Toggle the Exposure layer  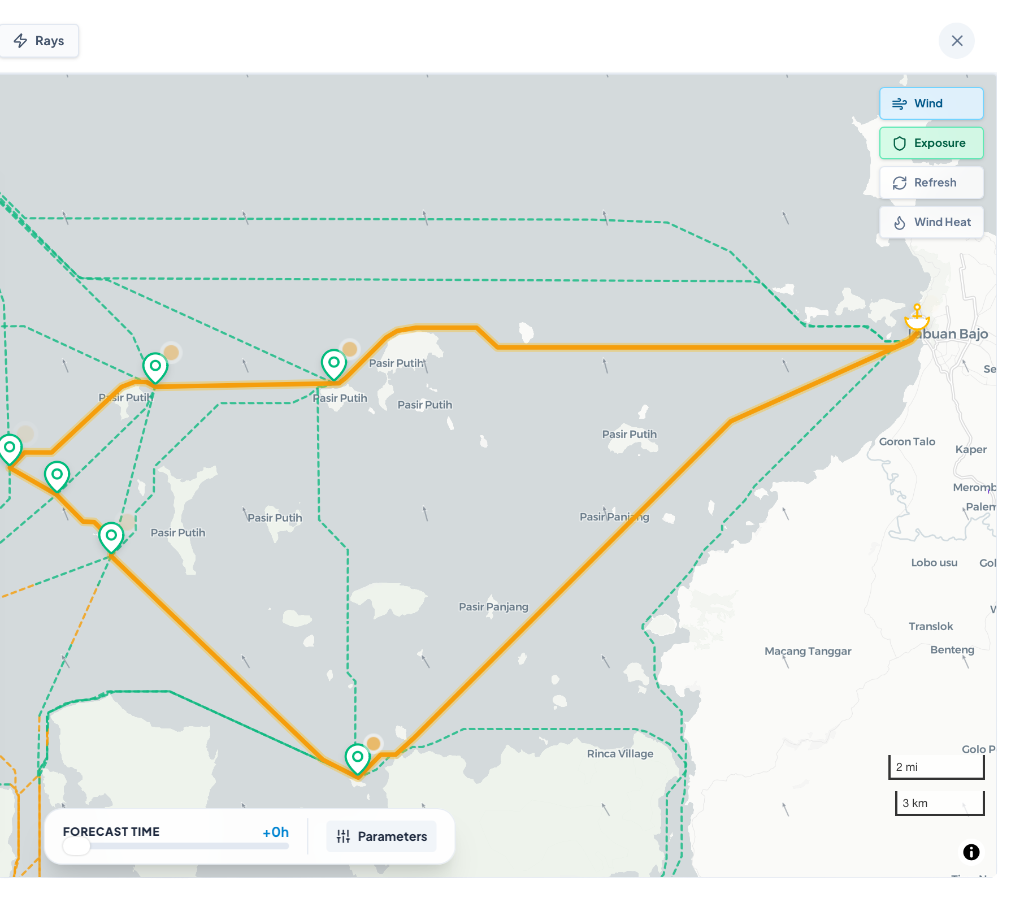931,143
